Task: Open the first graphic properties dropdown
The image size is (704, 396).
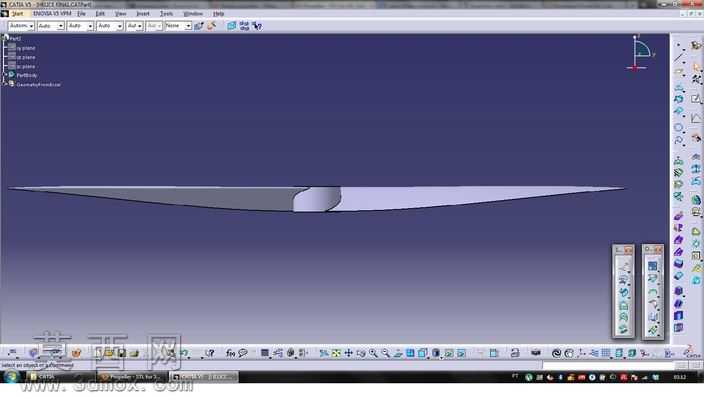Action: pyautogui.click(x=21, y=26)
